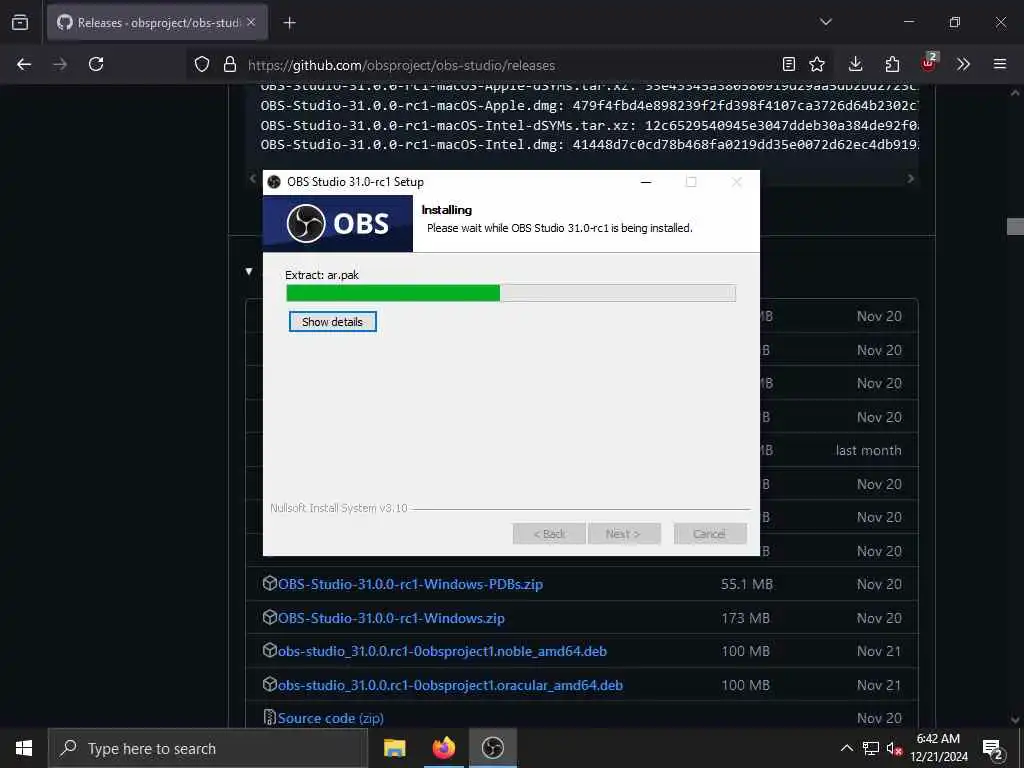The image size is (1024, 768).
Task: Download Source code (zip)
Action: point(330,718)
